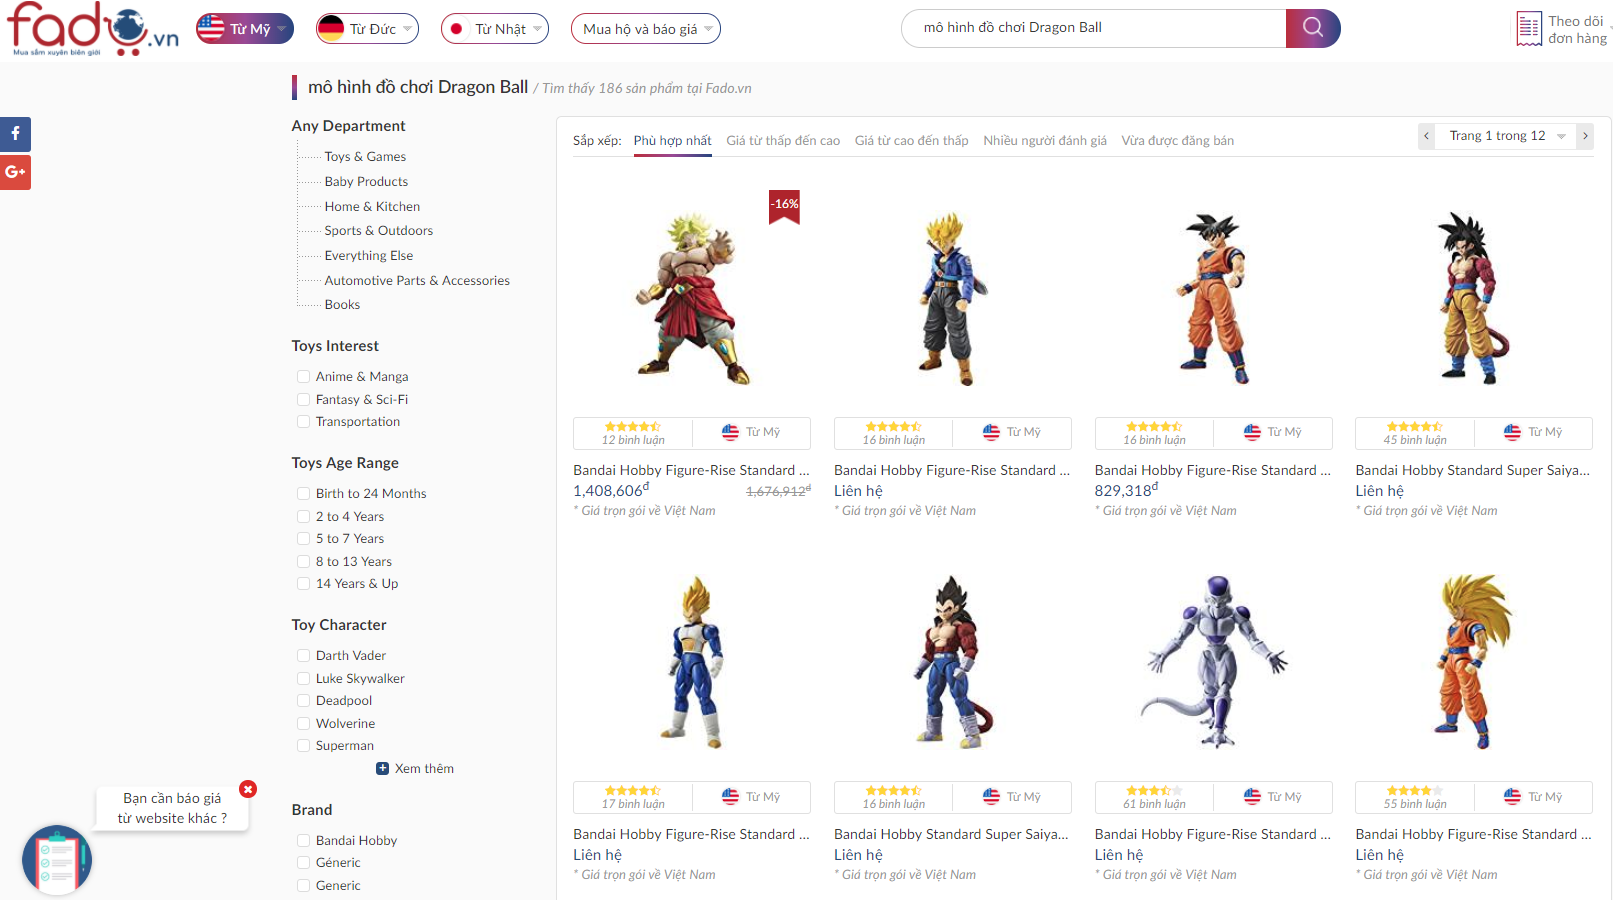The height and width of the screenshot is (900, 1613).
Task: Enable Bandai Hobby brand filter
Action: pyautogui.click(x=303, y=841)
